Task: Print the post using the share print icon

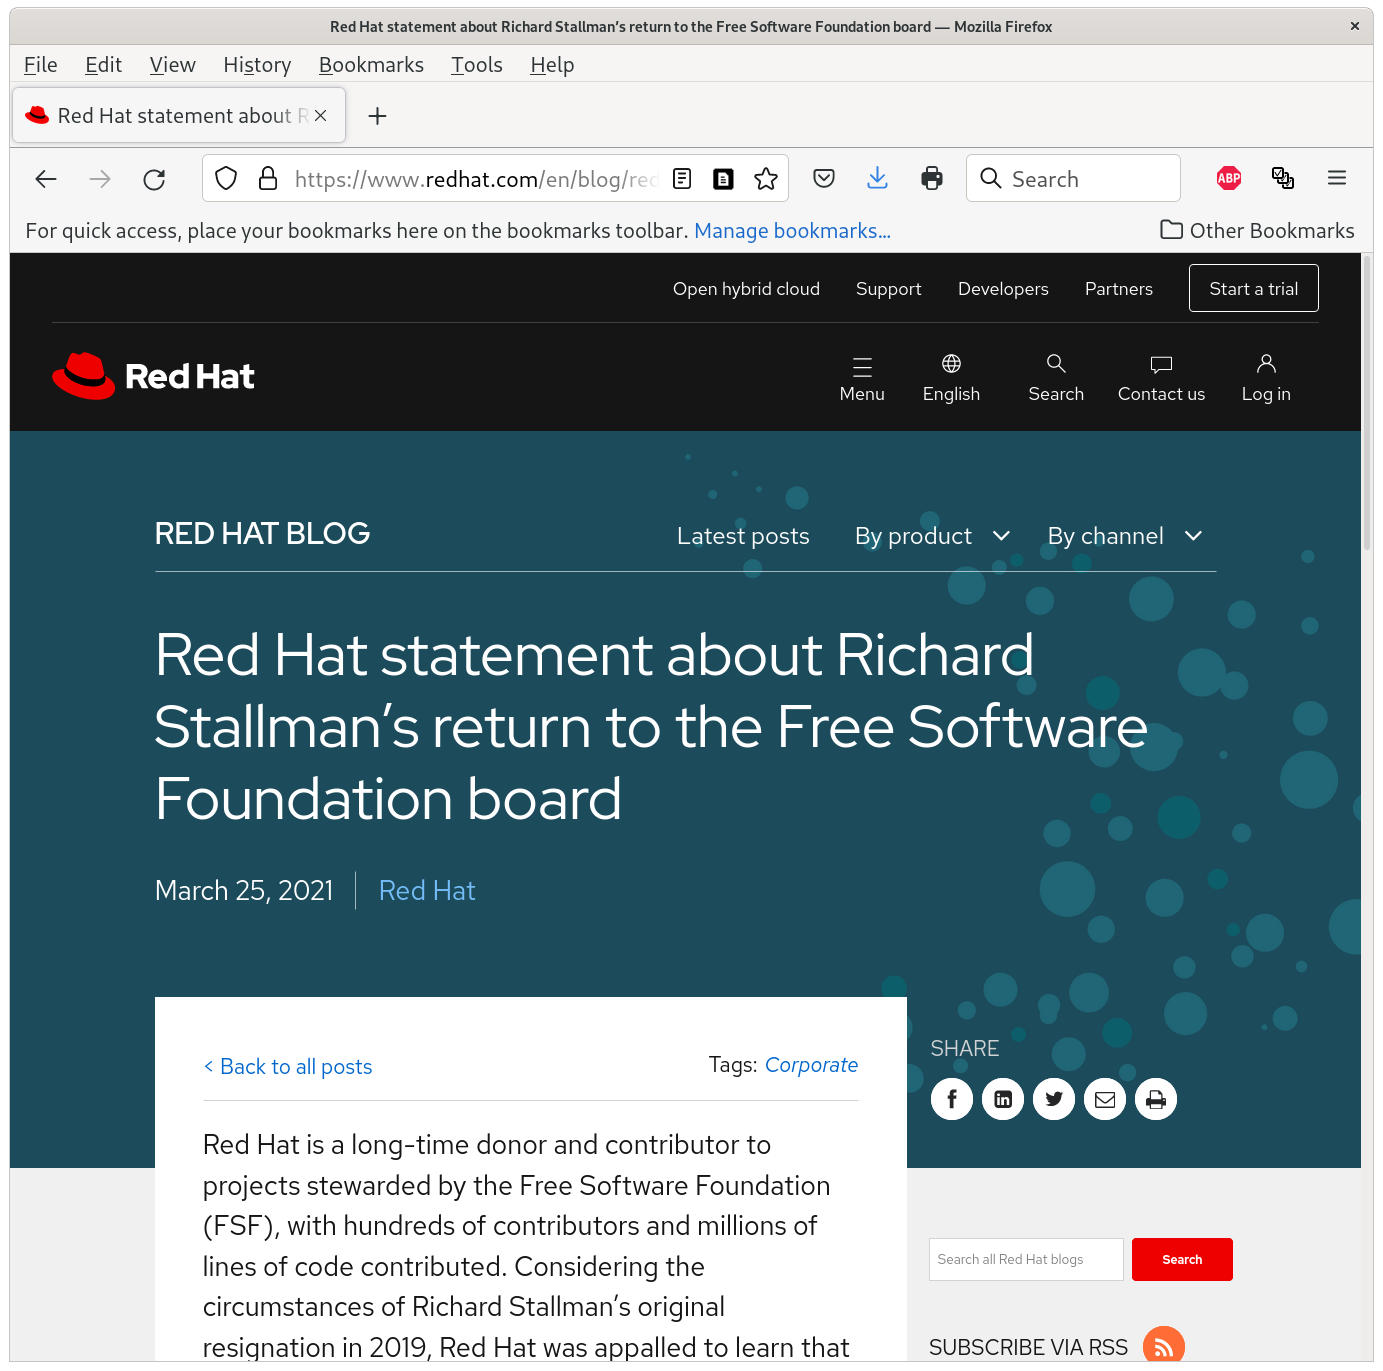Action: click(1156, 1099)
